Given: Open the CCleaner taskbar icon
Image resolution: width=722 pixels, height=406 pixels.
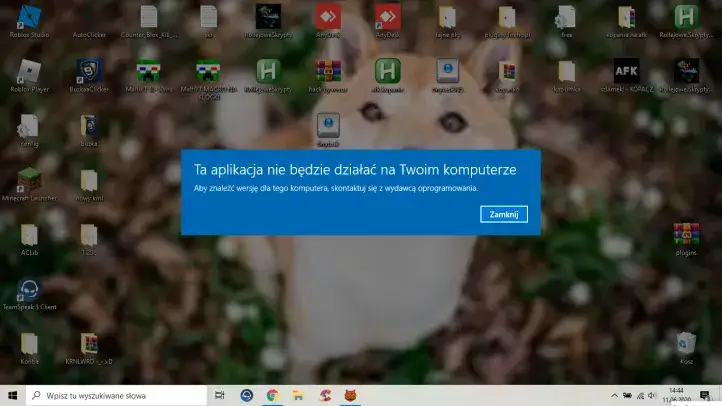Looking at the screenshot, I should coord(326,395).
